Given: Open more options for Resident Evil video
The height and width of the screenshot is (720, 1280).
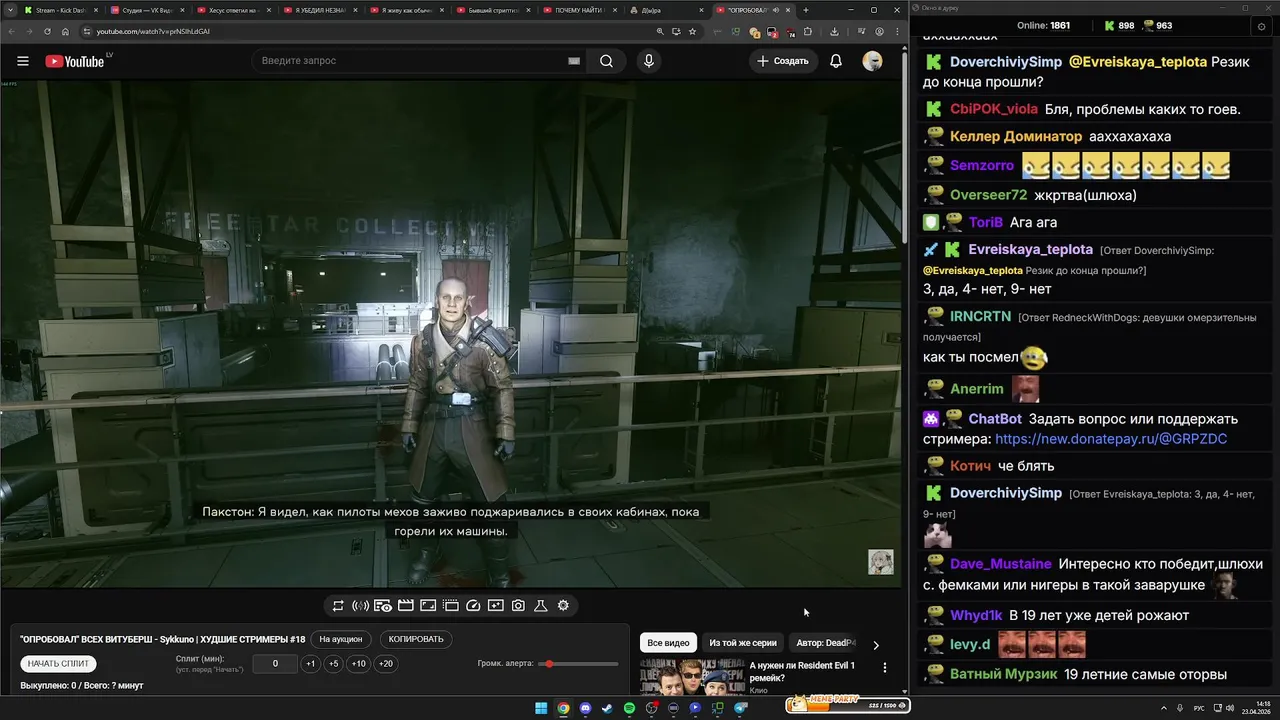Looking at the screenshot, I should click(x=884, y=667).
